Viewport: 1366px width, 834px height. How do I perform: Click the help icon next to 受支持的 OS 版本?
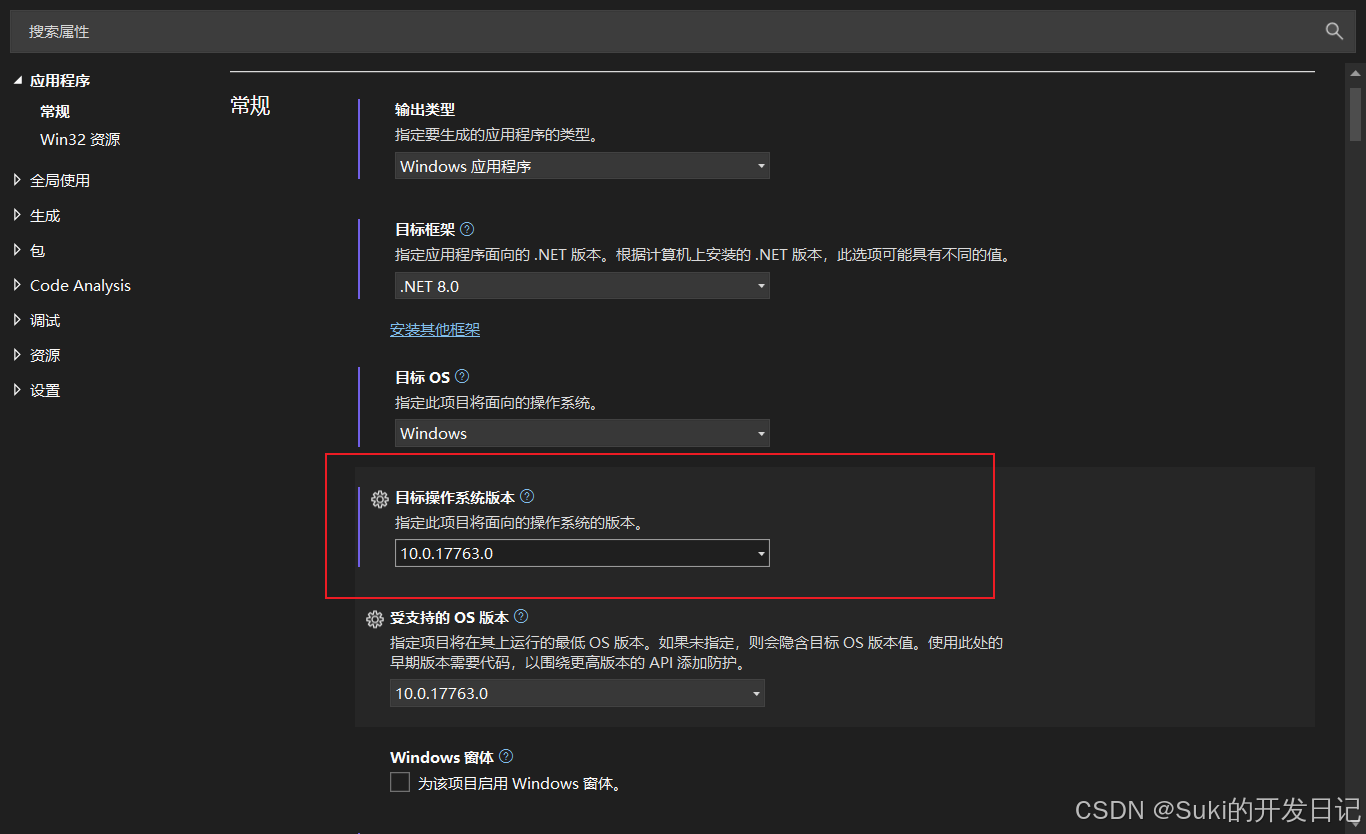(520, 616)
